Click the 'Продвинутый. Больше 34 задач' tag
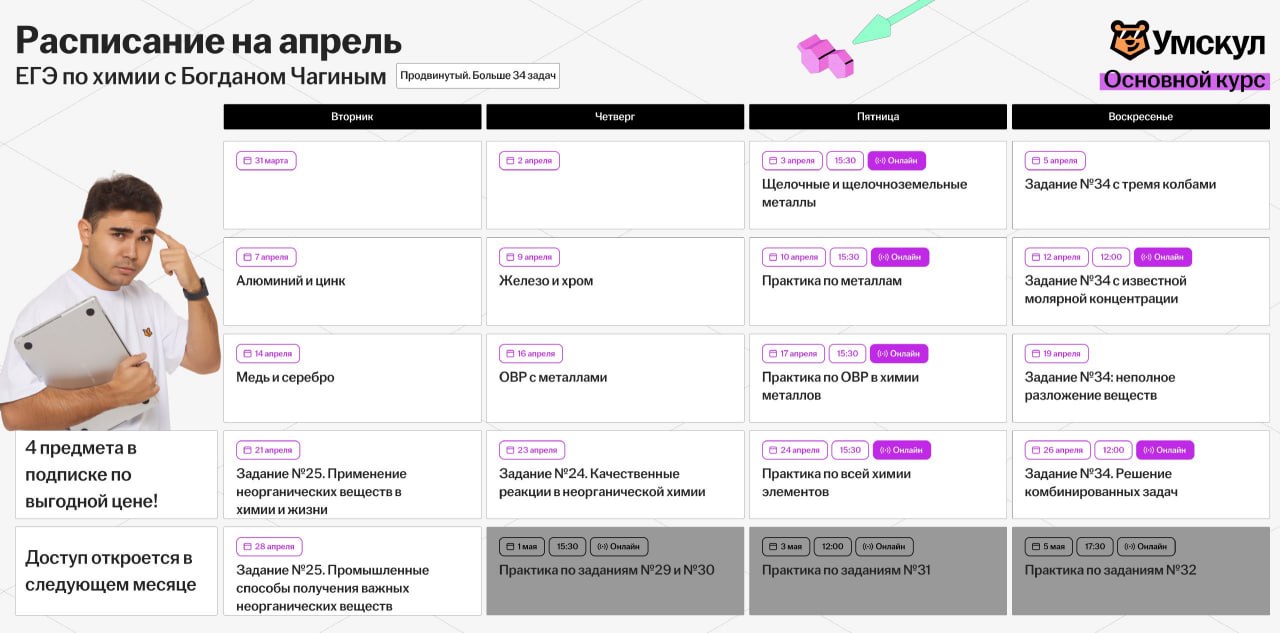Screen dimensions: 1280x633 pyautogui.click(x=478, y=76)
